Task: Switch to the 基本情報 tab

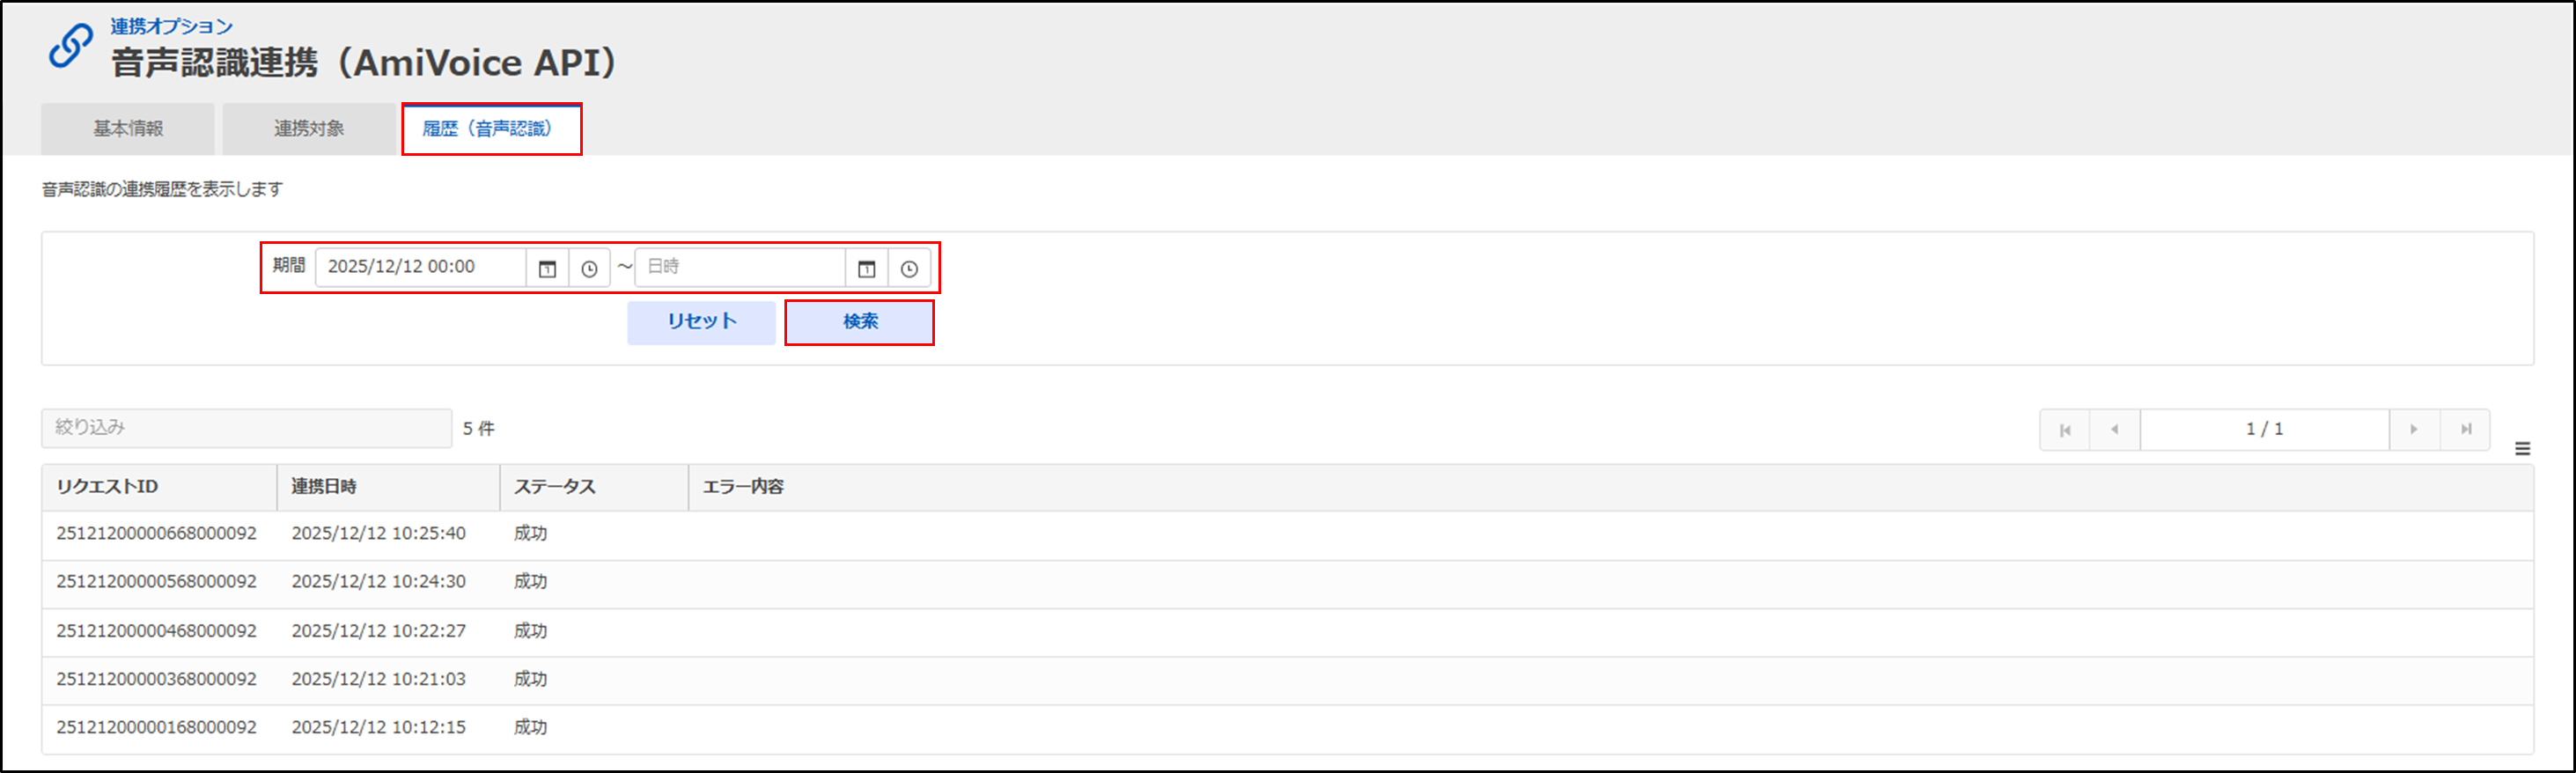Action: pos(128,129)
